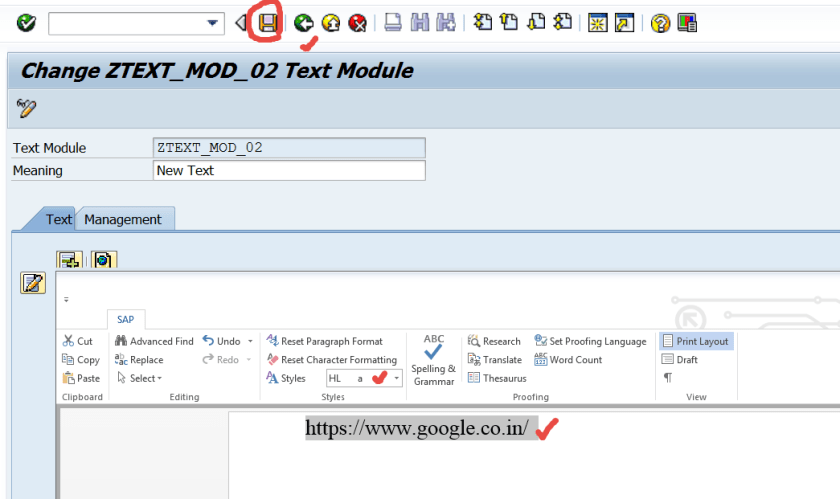The image size is (840, 499).
Task: Run Spelling & Grammar check
Action: [434, 360]
